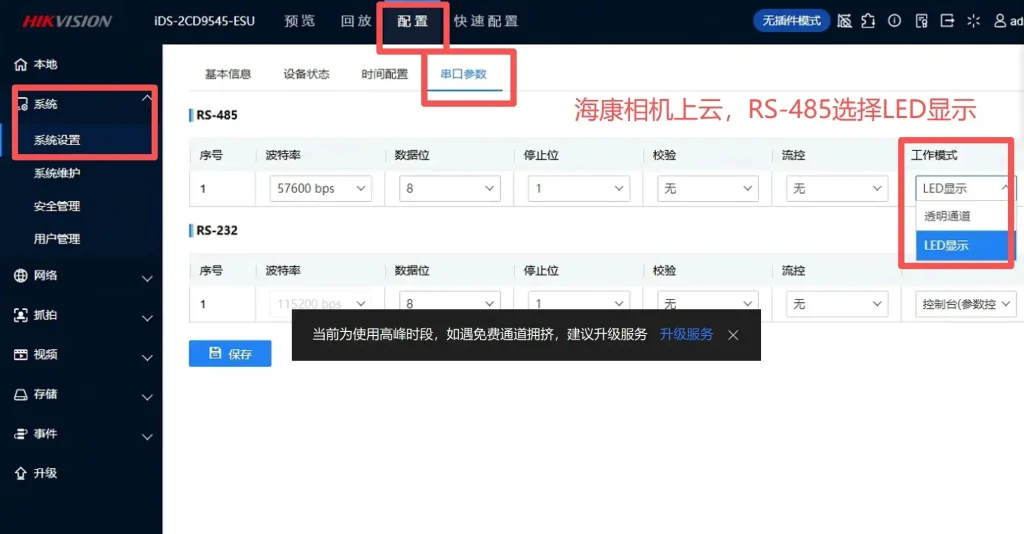Open 快速配置 top navigation tab
The height and width of the screenshot is (534, 1024).
pos(487,21)
